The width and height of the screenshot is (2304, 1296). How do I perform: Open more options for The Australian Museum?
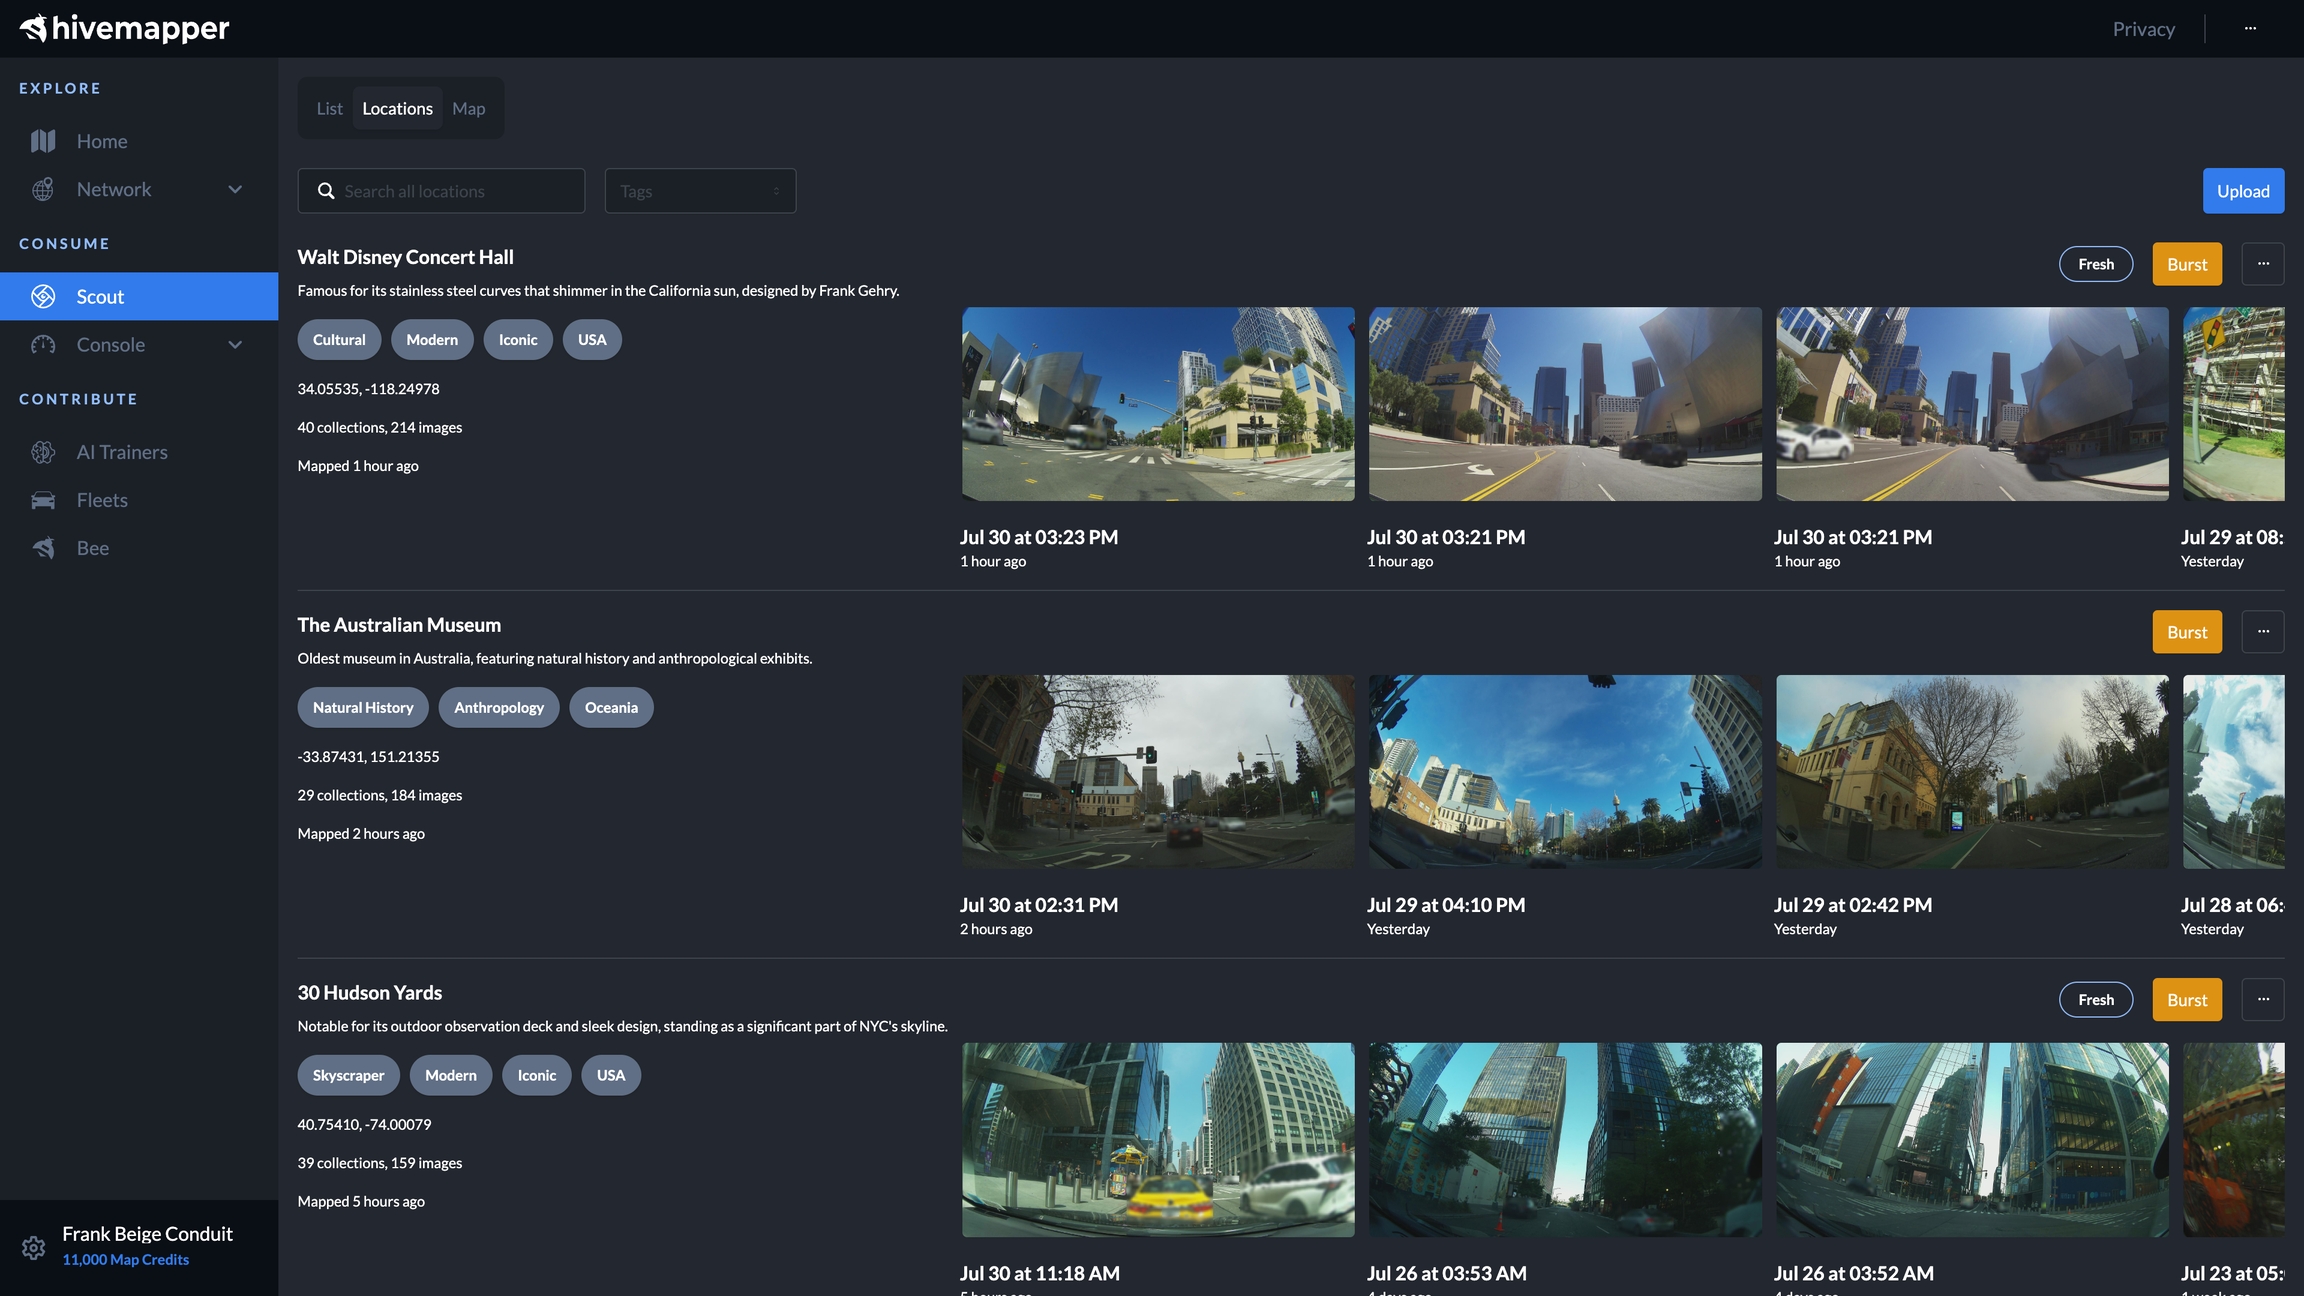(2263, 632)
